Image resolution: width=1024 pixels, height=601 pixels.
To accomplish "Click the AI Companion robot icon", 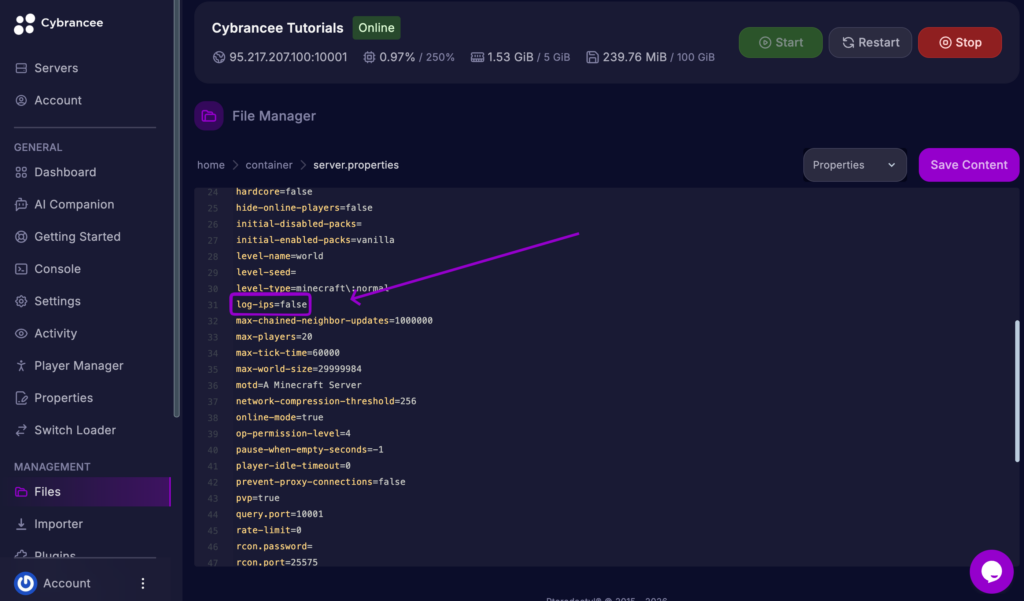I will coord(21,204).
